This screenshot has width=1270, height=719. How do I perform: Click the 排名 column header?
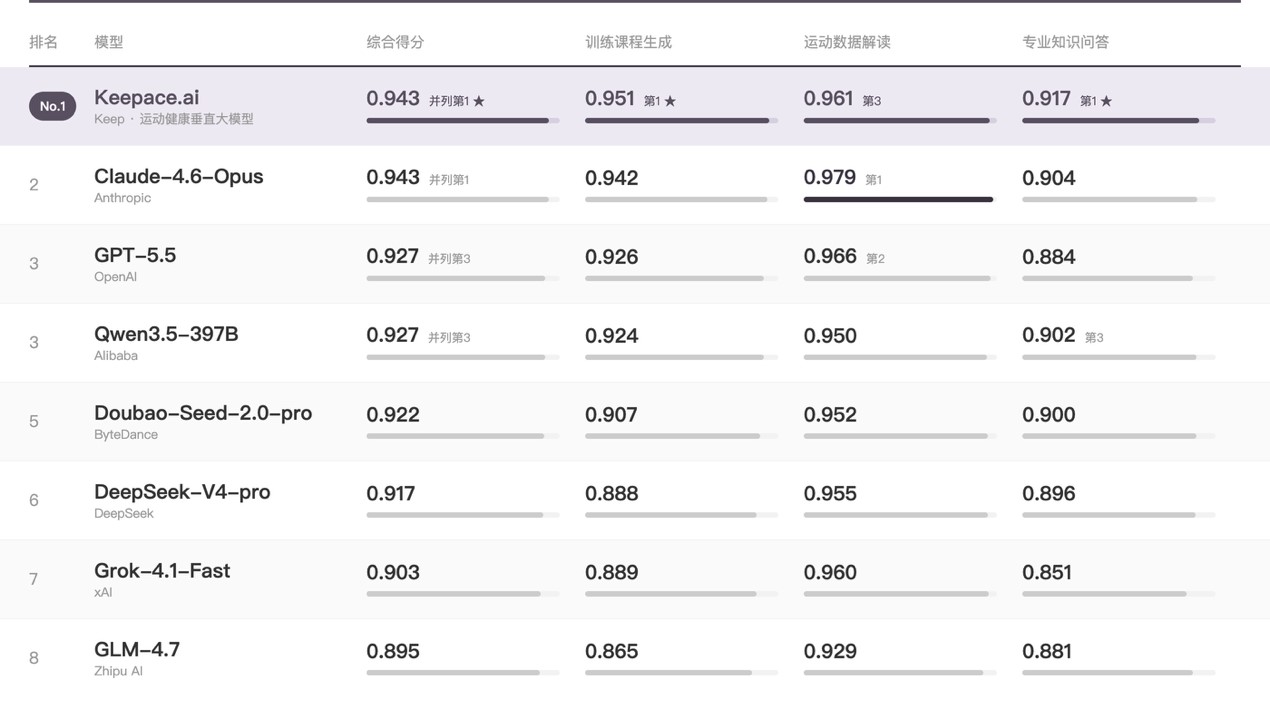44,42
